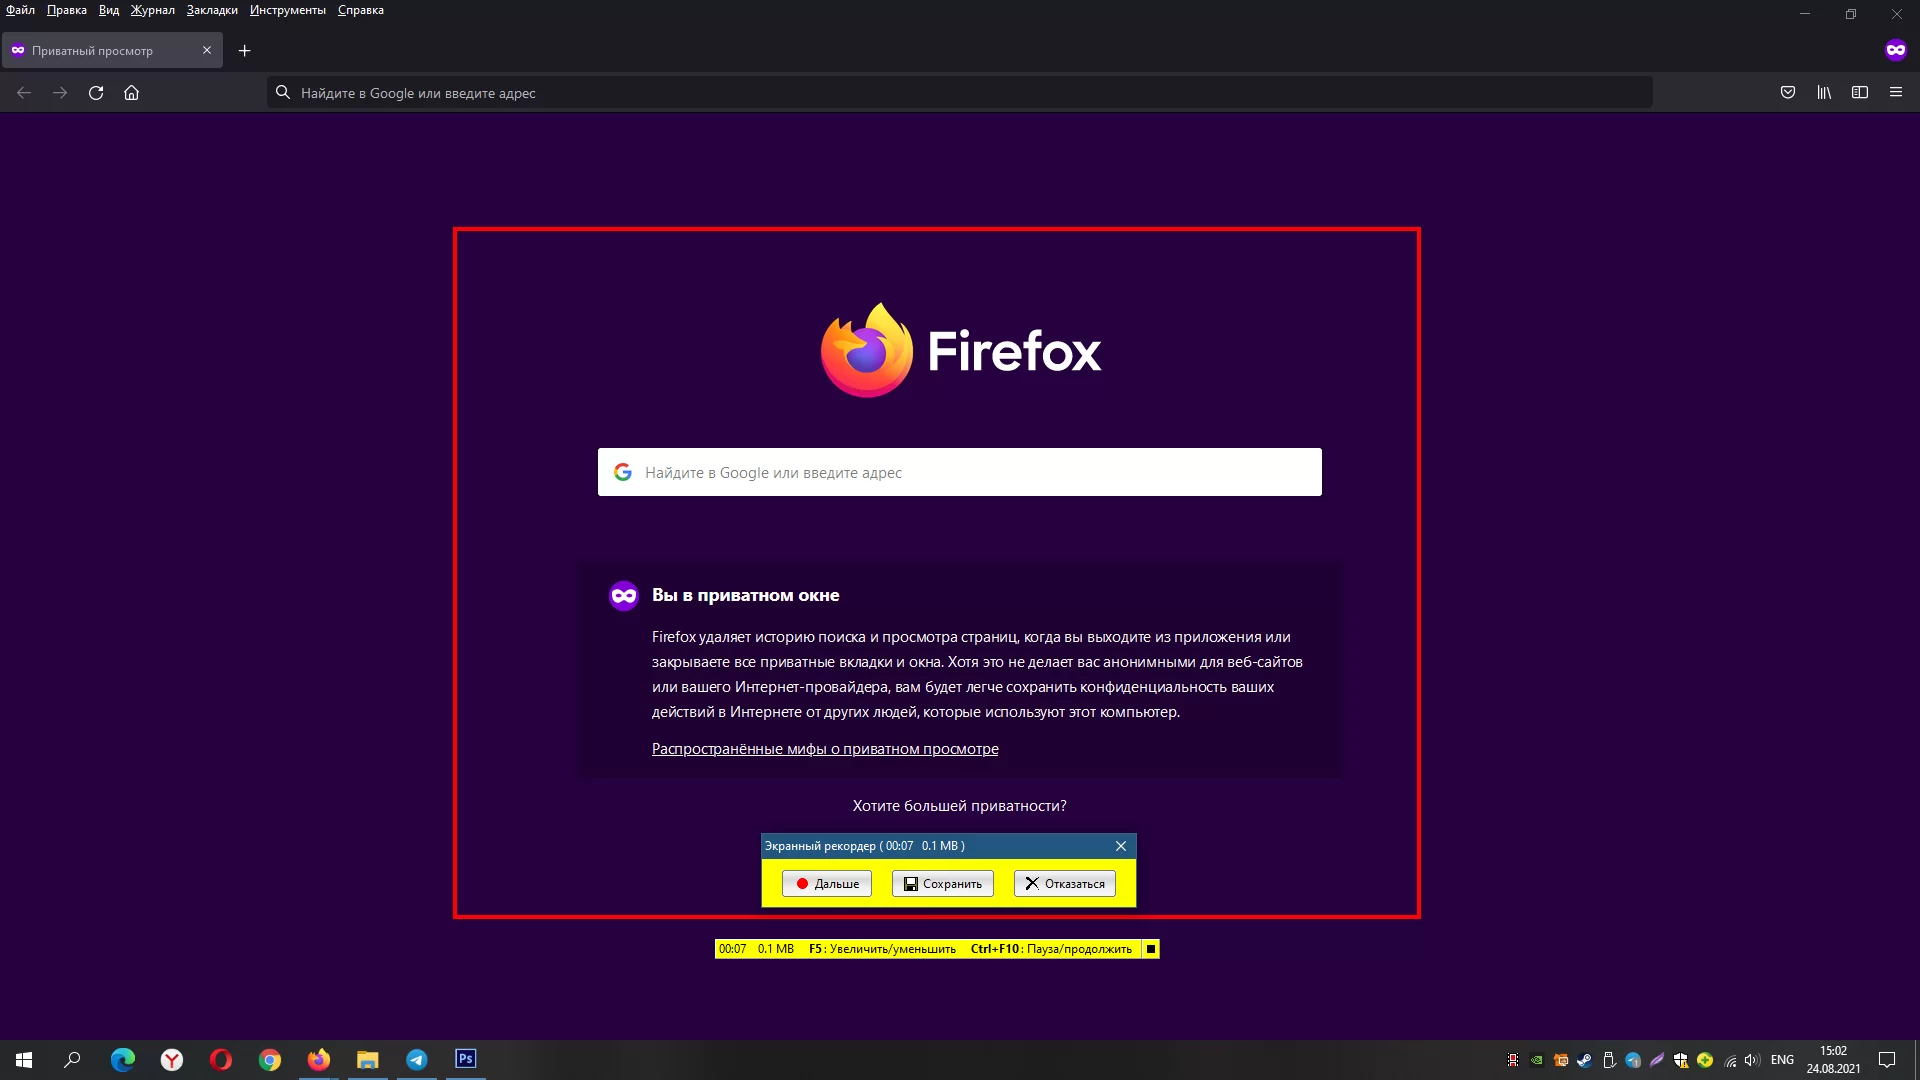This screenshot has height=1080, width=1920.
Task: Open the Файл menu
Action: 20,10
